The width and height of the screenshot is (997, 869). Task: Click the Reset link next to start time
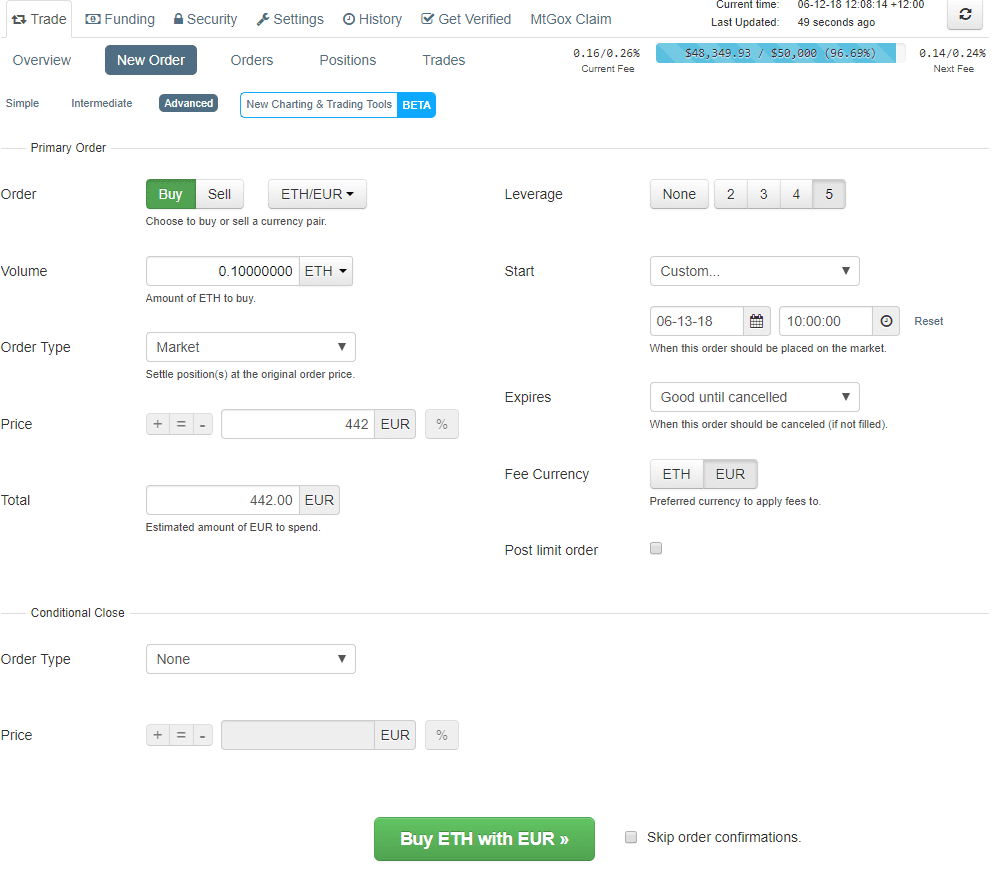pyautogui.click(x=928, y=321)
